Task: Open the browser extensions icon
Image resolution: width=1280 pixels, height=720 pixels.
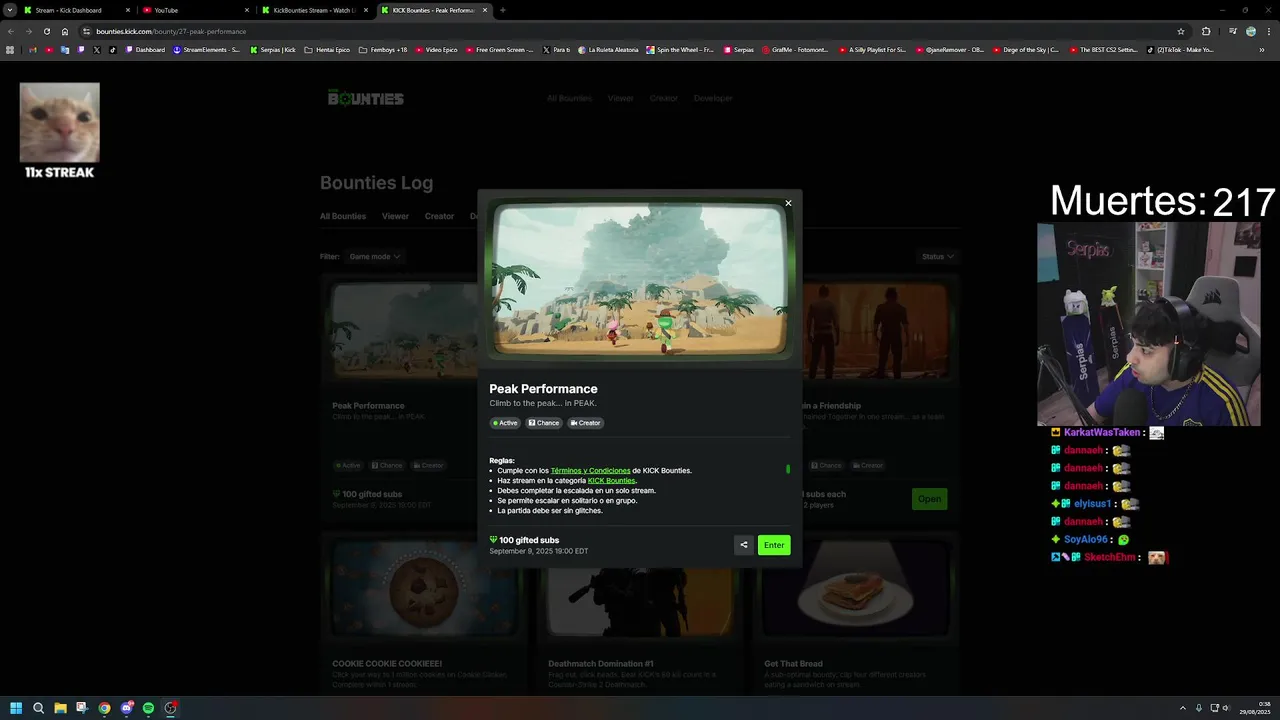Action: tap(1206, 31)
